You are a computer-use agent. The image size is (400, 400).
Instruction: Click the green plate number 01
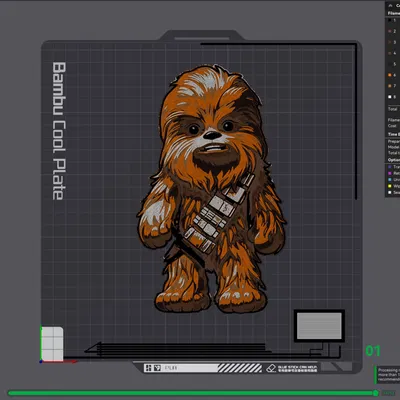(x=373, y=351)
